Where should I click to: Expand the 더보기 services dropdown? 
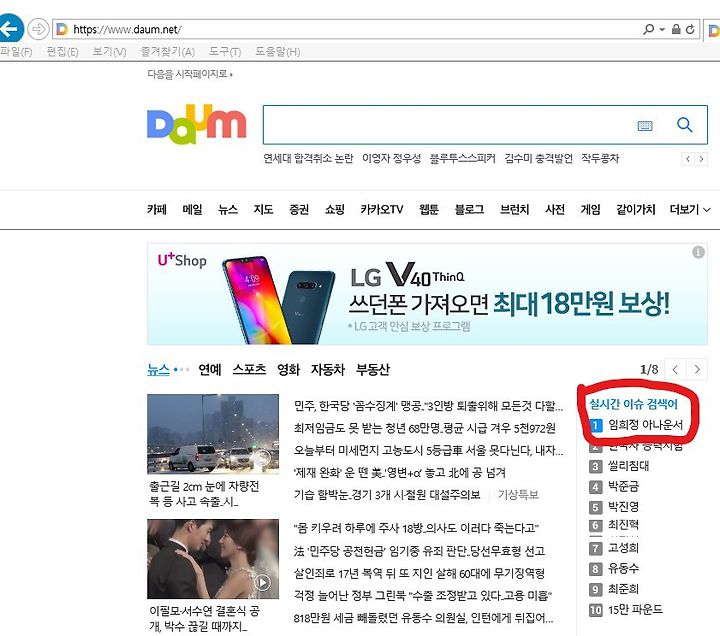coord(690,209)
